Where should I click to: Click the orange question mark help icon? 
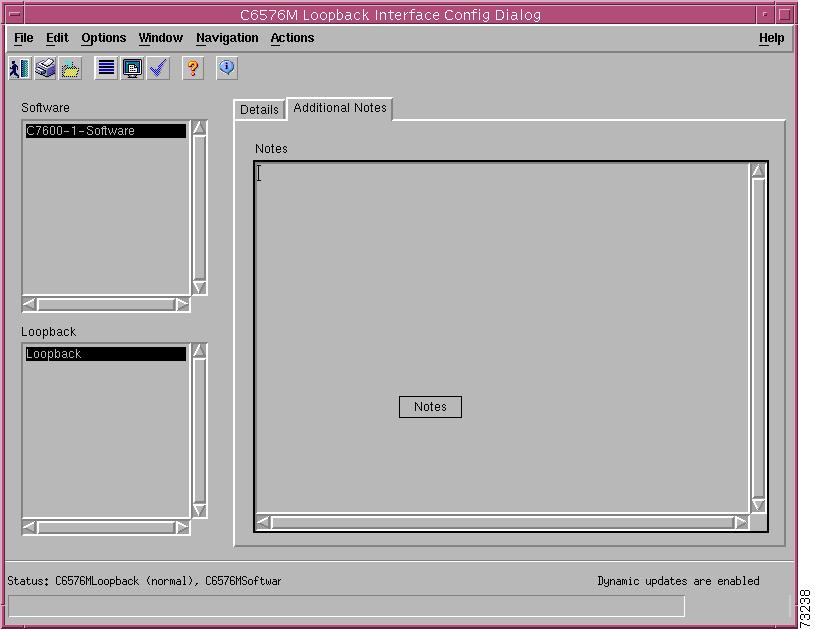[193, 68]
